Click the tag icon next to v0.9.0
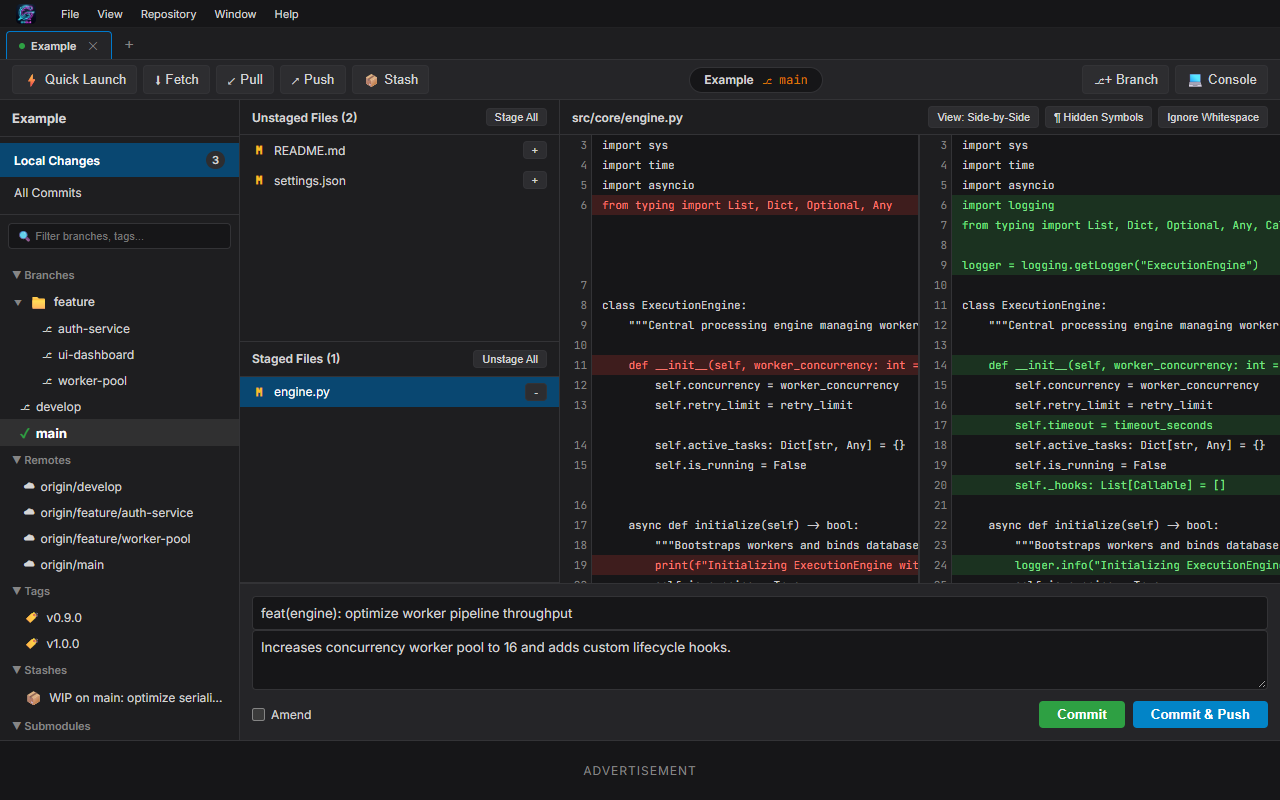1280x800 pixels. click(x=32, y=618)
